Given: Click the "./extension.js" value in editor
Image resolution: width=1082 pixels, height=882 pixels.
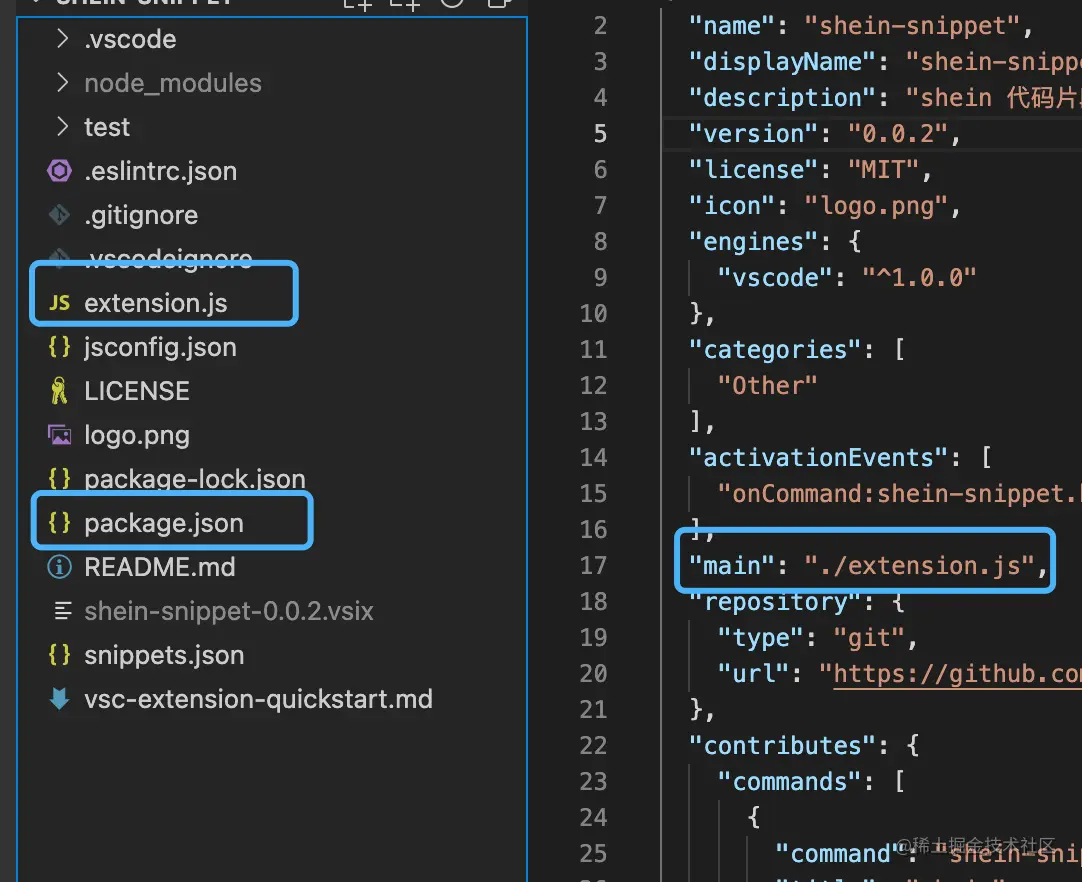Looking at the screenshot, I should [919, 566].
